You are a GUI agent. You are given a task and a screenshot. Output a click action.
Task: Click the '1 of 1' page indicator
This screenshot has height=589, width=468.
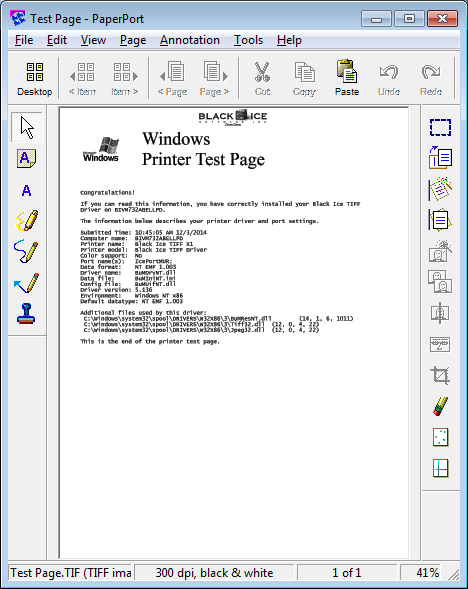tap(346, 573)
